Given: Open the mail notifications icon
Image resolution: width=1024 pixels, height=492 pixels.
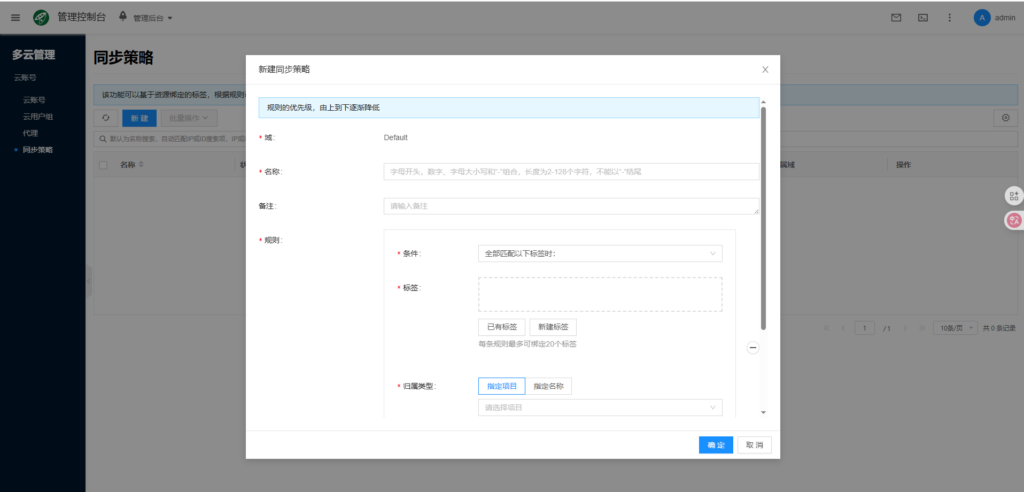Looking at the screenshot, I should pyautogui.click(x=896, y=17).
